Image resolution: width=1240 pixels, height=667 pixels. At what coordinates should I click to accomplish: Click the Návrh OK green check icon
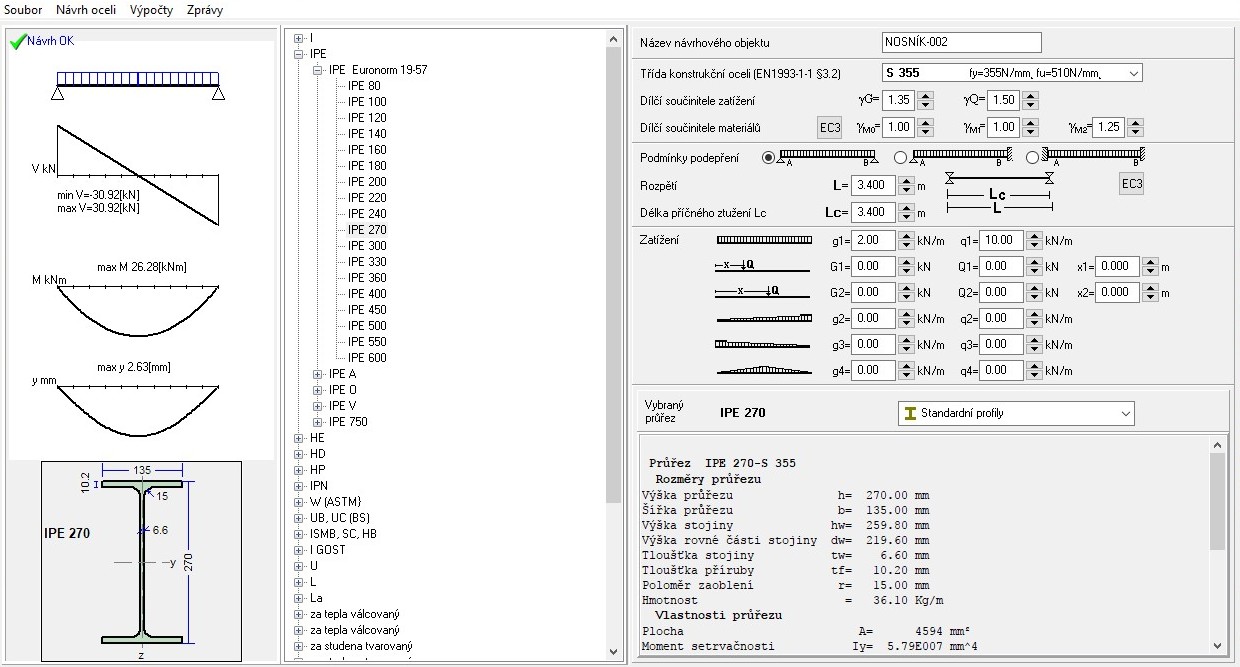coord(17,41)
